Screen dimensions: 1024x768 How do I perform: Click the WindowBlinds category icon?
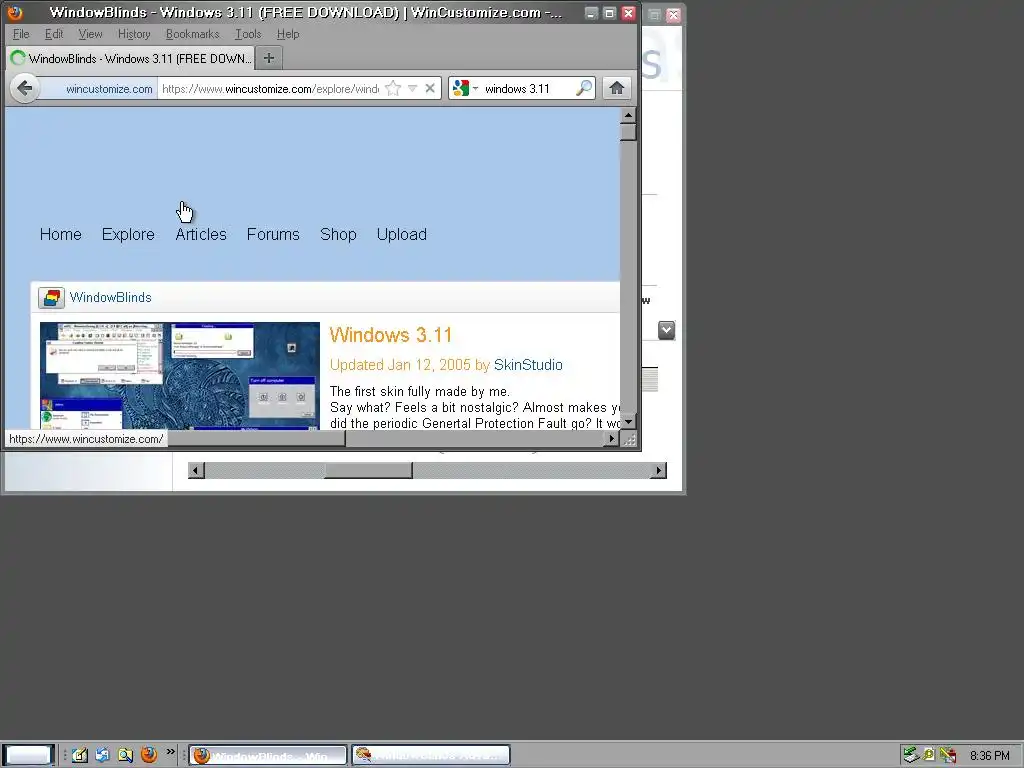coord(51,298)
